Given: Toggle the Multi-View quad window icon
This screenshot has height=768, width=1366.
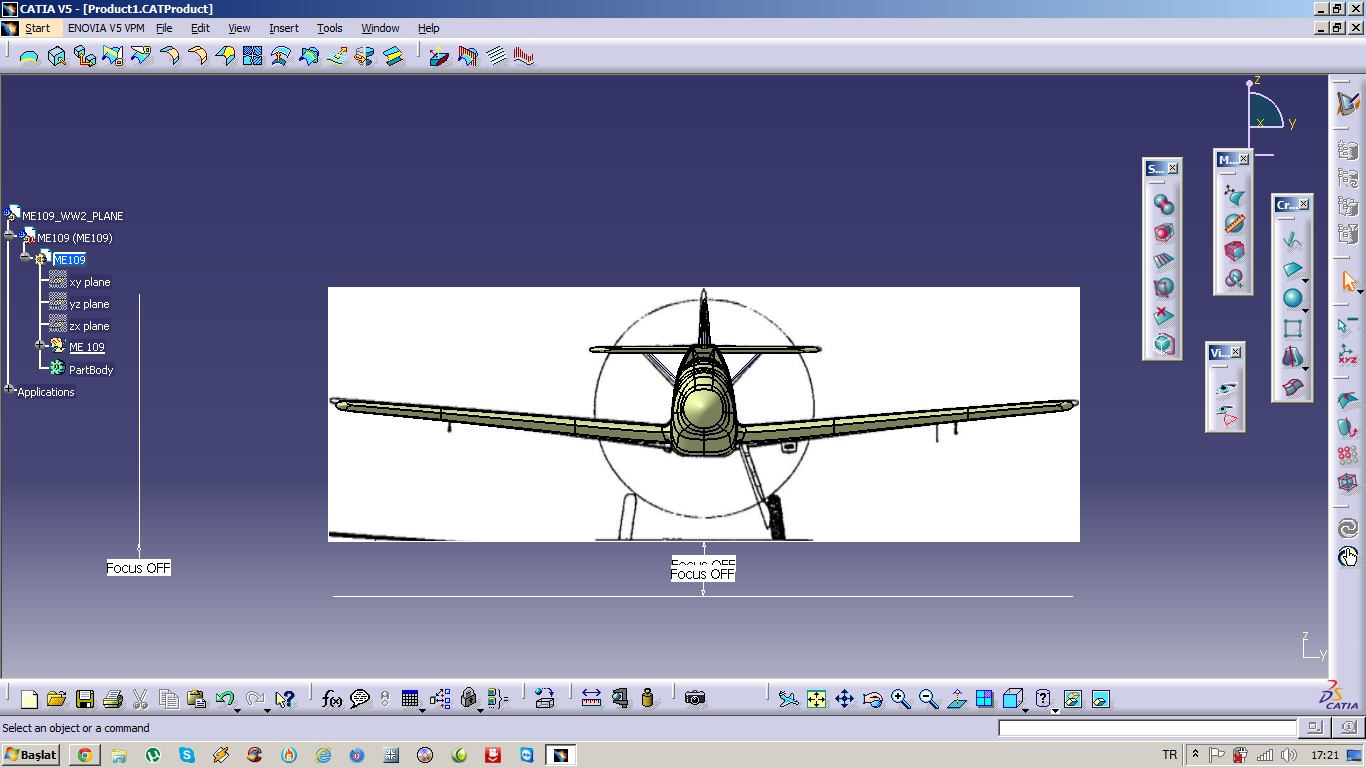Looking at the screenshot, I should click(984, 699).
